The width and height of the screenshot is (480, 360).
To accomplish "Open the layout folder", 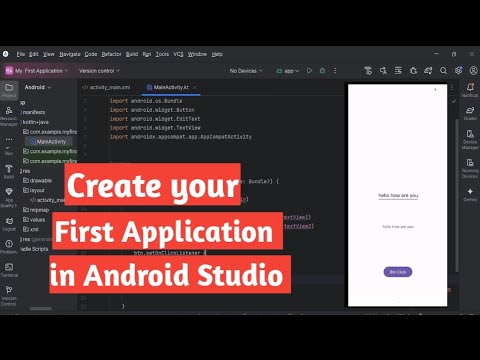I will [34, 190].
